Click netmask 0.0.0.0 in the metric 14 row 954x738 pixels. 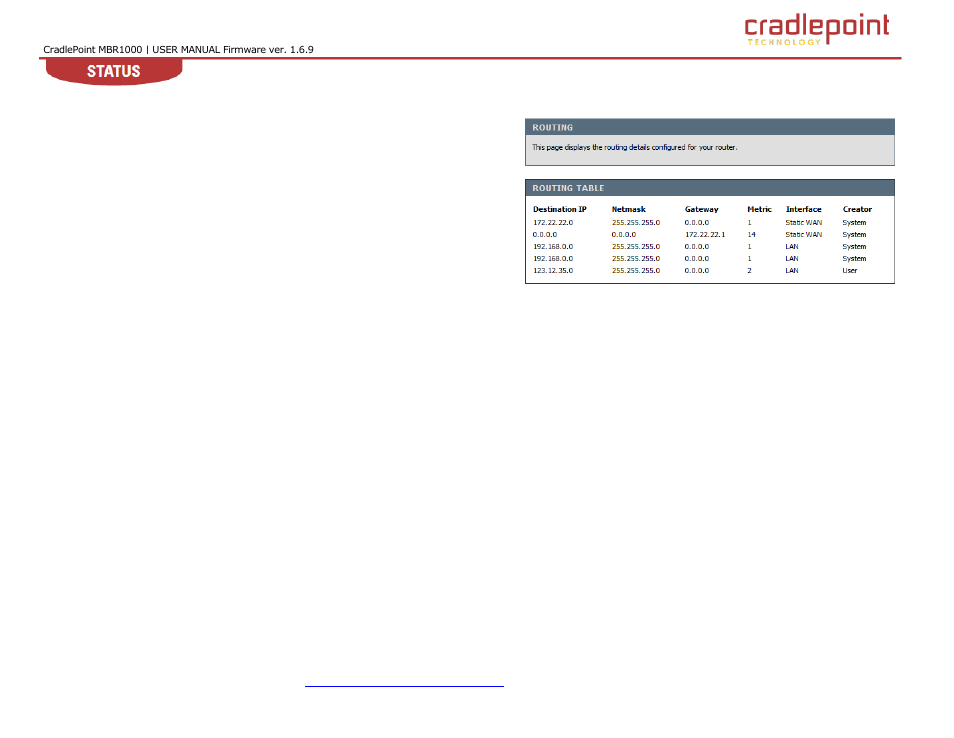(624, 235)
